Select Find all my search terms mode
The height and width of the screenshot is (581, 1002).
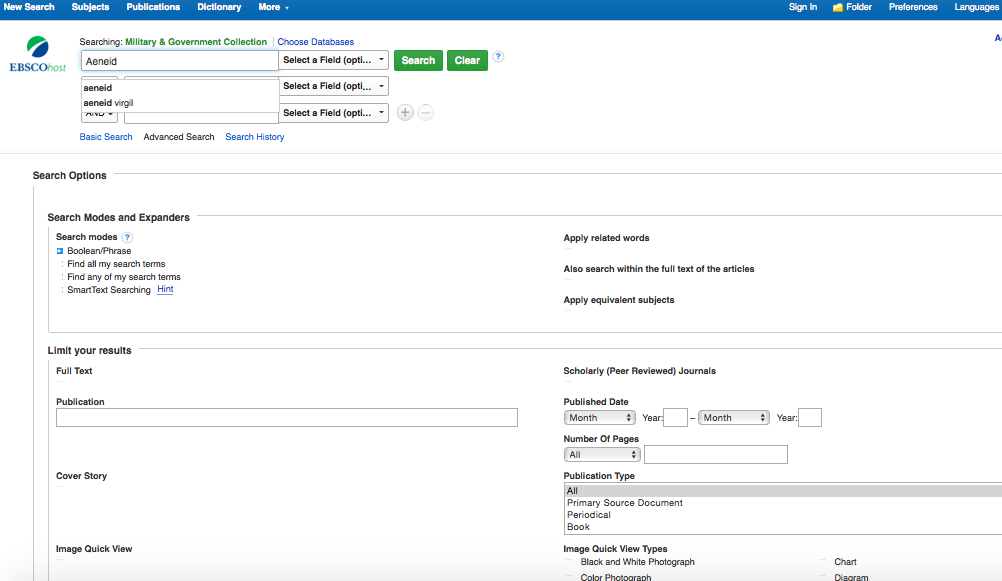coord(62,264)
